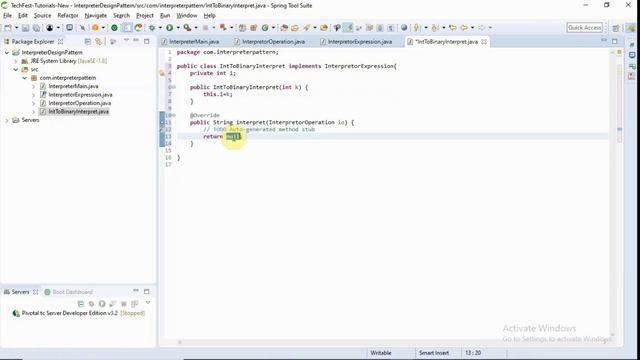
Task: Click the Debug bug toolbar icon
Action: [x=151, y=28]
